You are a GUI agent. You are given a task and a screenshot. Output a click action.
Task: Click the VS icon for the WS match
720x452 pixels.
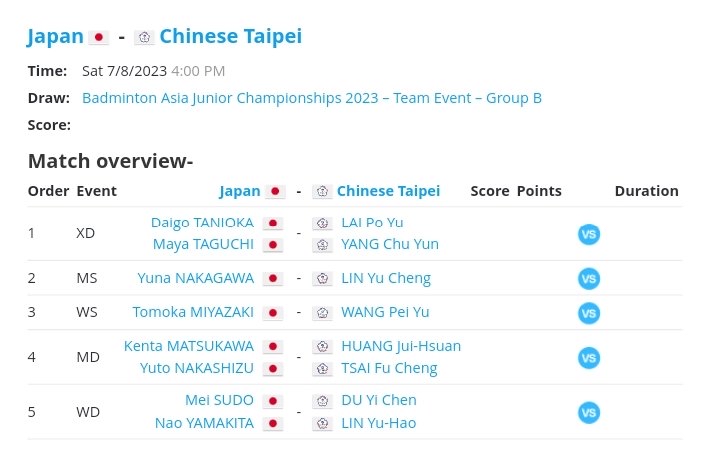coord(589,313)
